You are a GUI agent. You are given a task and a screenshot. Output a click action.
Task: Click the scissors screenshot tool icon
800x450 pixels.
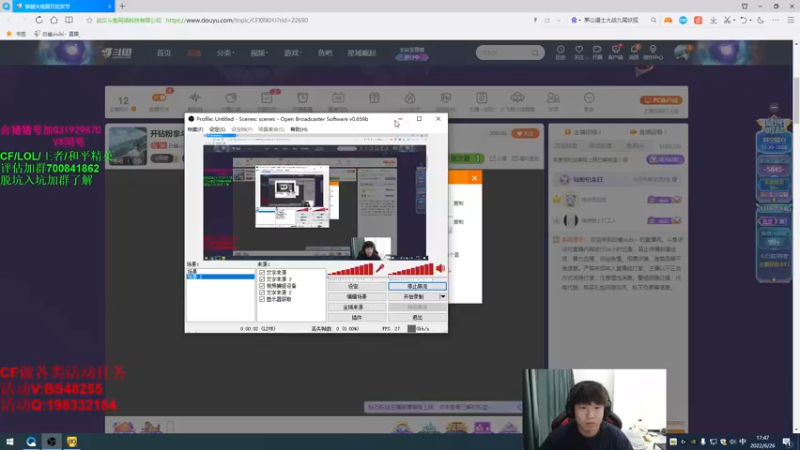click(727, 20)
